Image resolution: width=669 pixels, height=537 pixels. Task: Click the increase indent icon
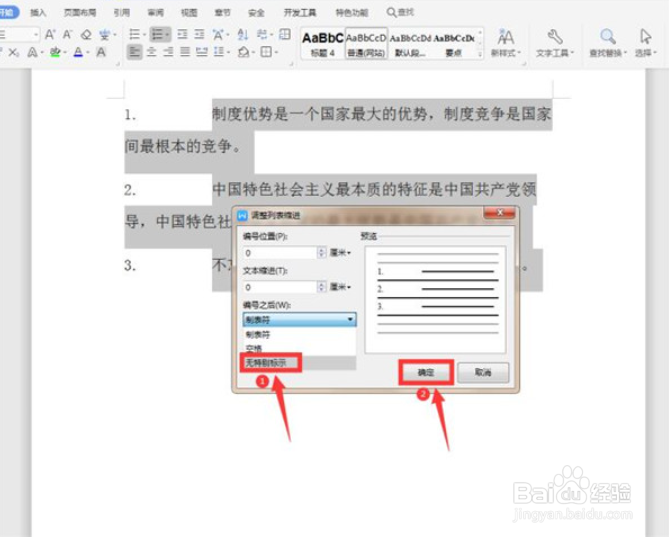199,34
